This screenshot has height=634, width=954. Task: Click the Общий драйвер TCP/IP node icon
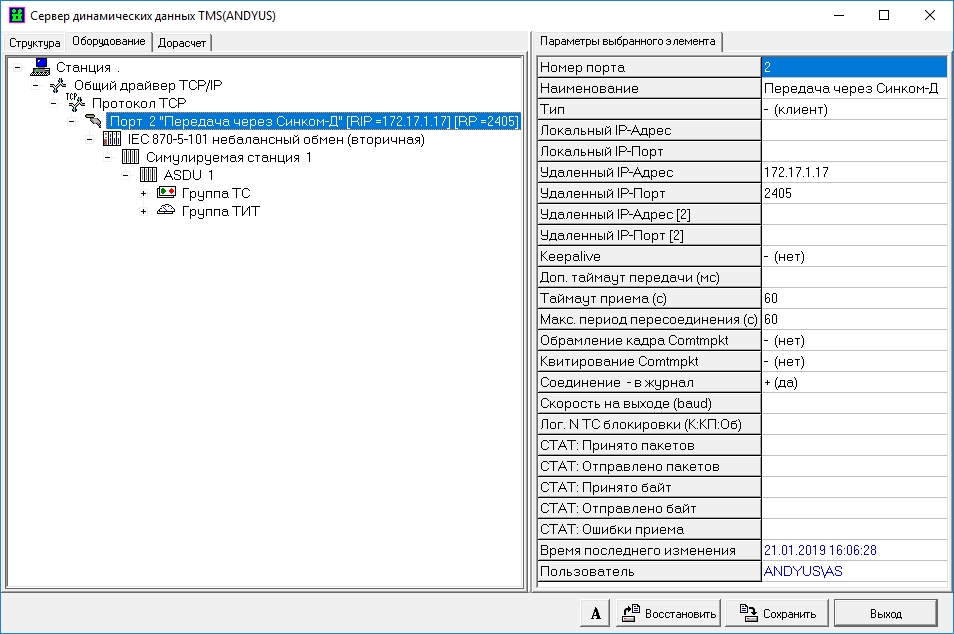click(58, 85)
